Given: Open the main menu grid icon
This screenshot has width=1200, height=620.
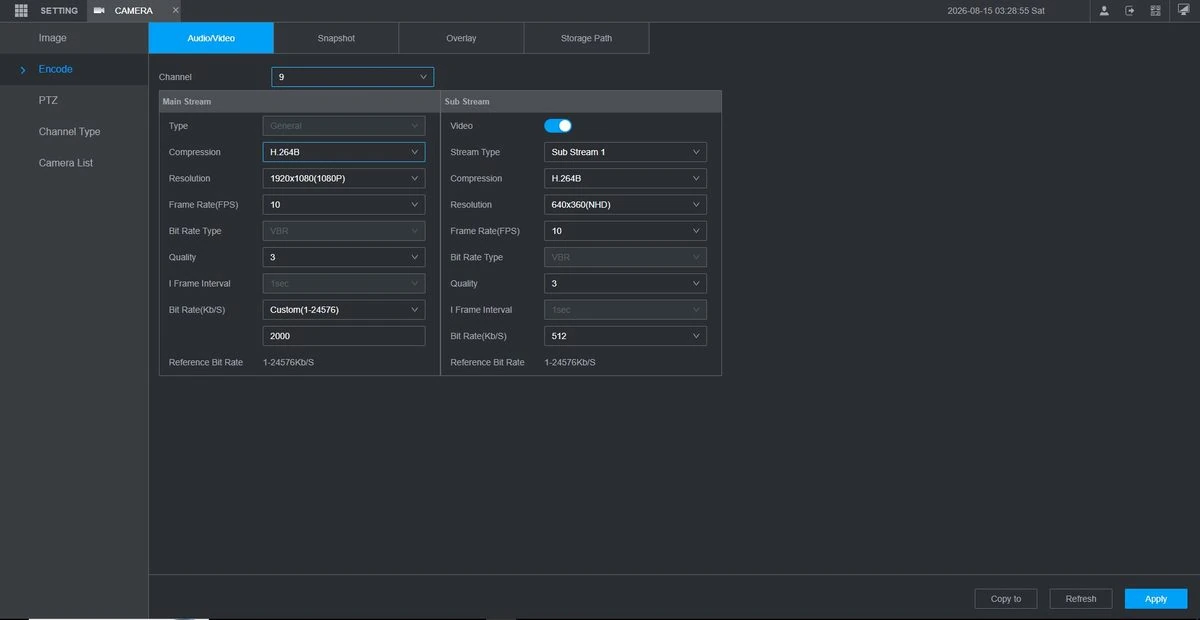Looking at the screenshot, I should 20,10.
